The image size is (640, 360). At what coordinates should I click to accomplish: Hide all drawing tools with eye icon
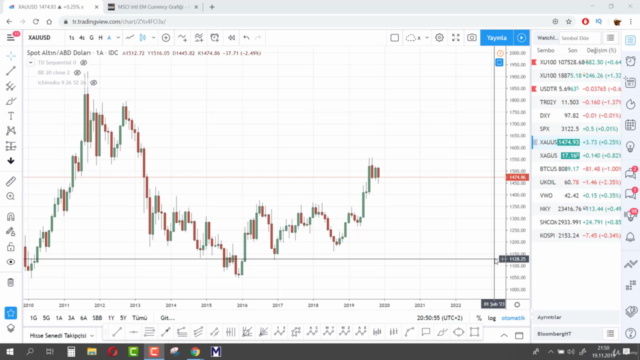[11, 262]
